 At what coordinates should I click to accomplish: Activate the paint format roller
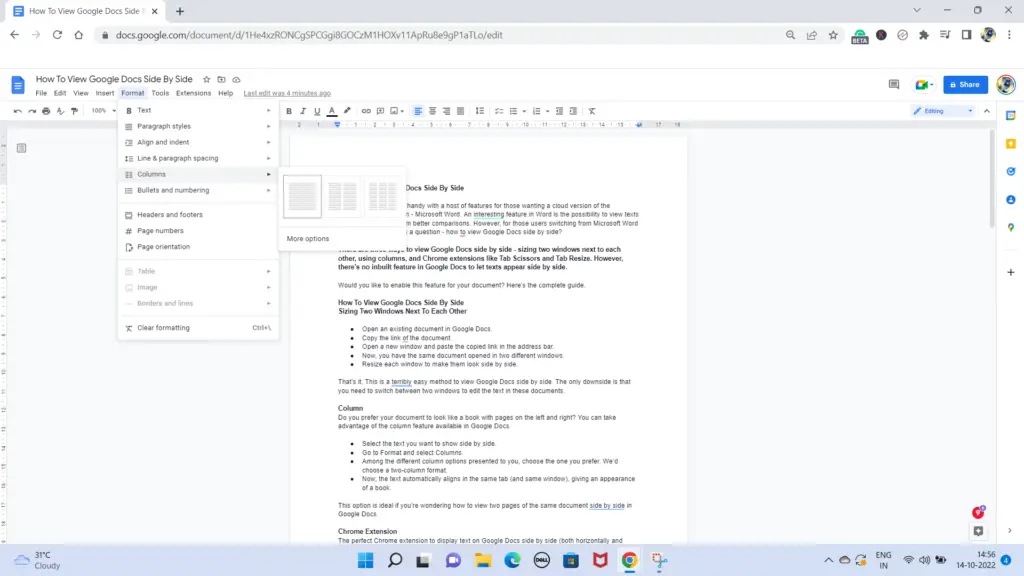click(74, 111)
